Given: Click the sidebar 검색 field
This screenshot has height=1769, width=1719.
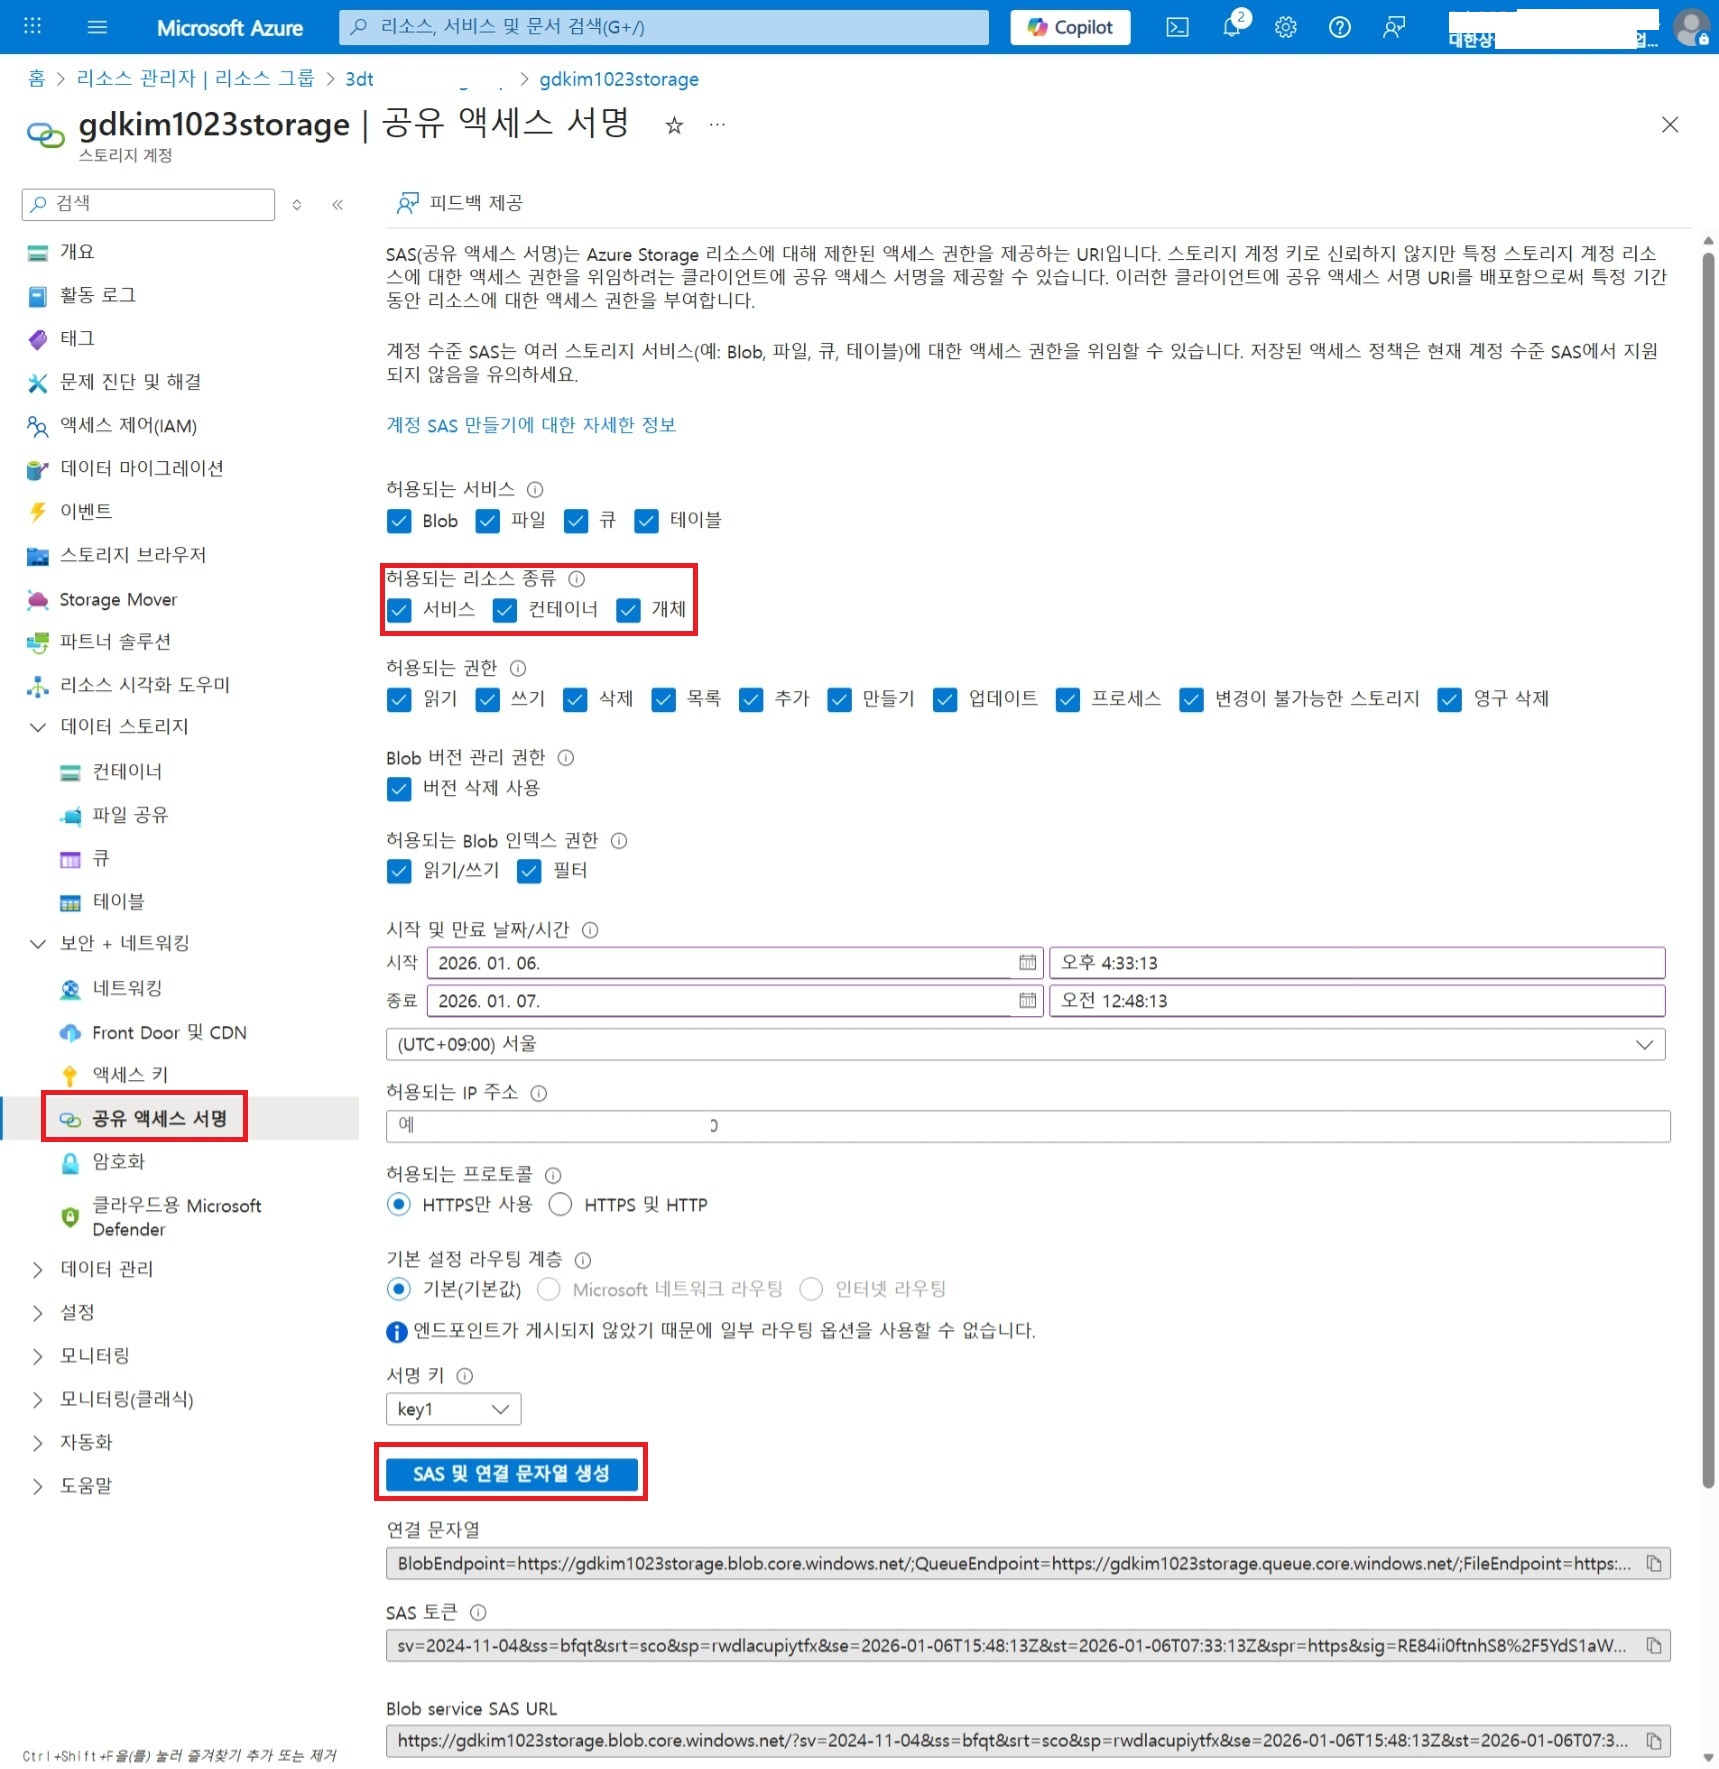Looking at the screenshot, I should coord(148,204).
